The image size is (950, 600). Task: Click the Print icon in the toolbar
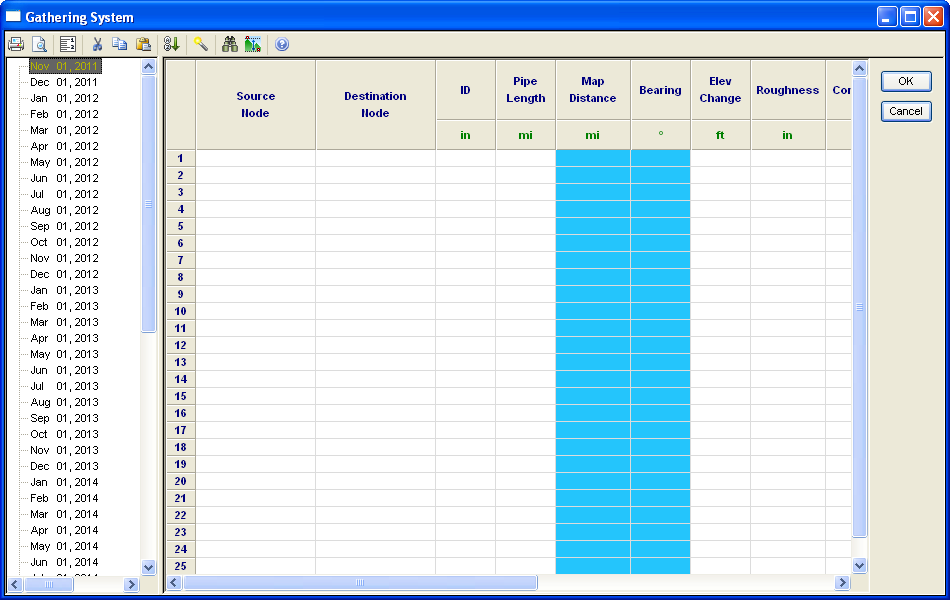[16, 44]
